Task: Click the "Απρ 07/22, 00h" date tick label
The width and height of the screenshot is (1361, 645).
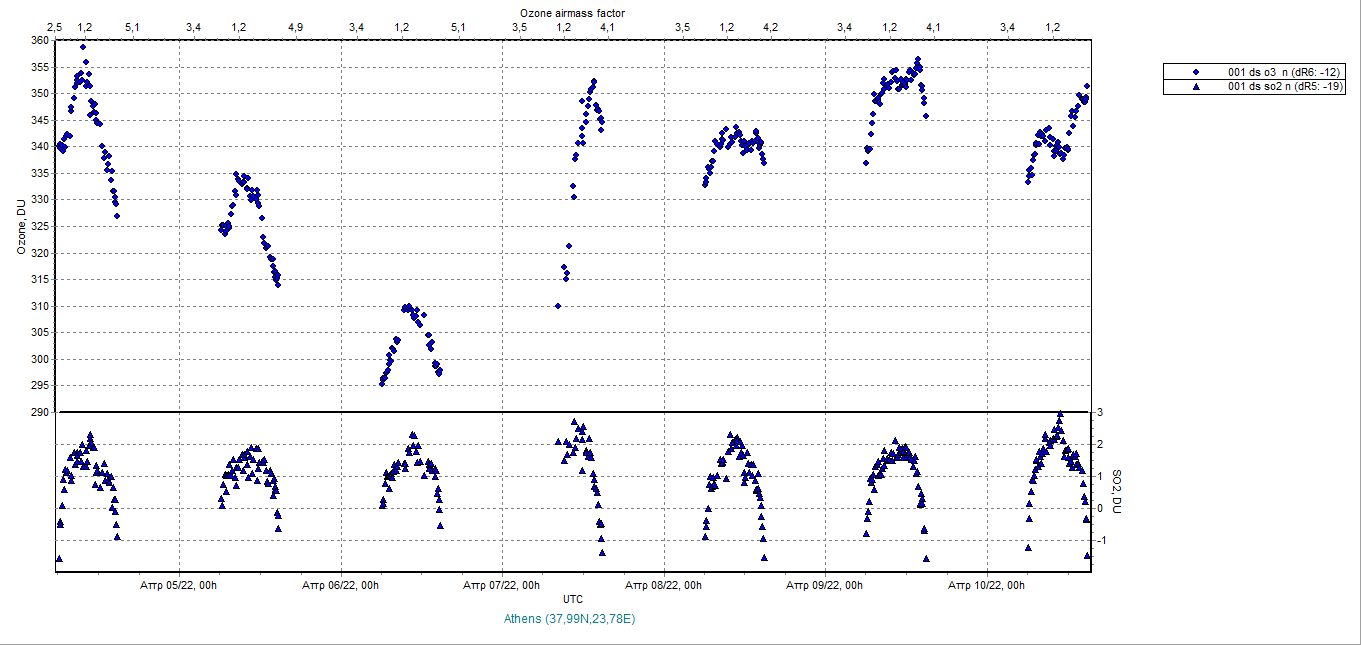Action: tap(502, 585)
